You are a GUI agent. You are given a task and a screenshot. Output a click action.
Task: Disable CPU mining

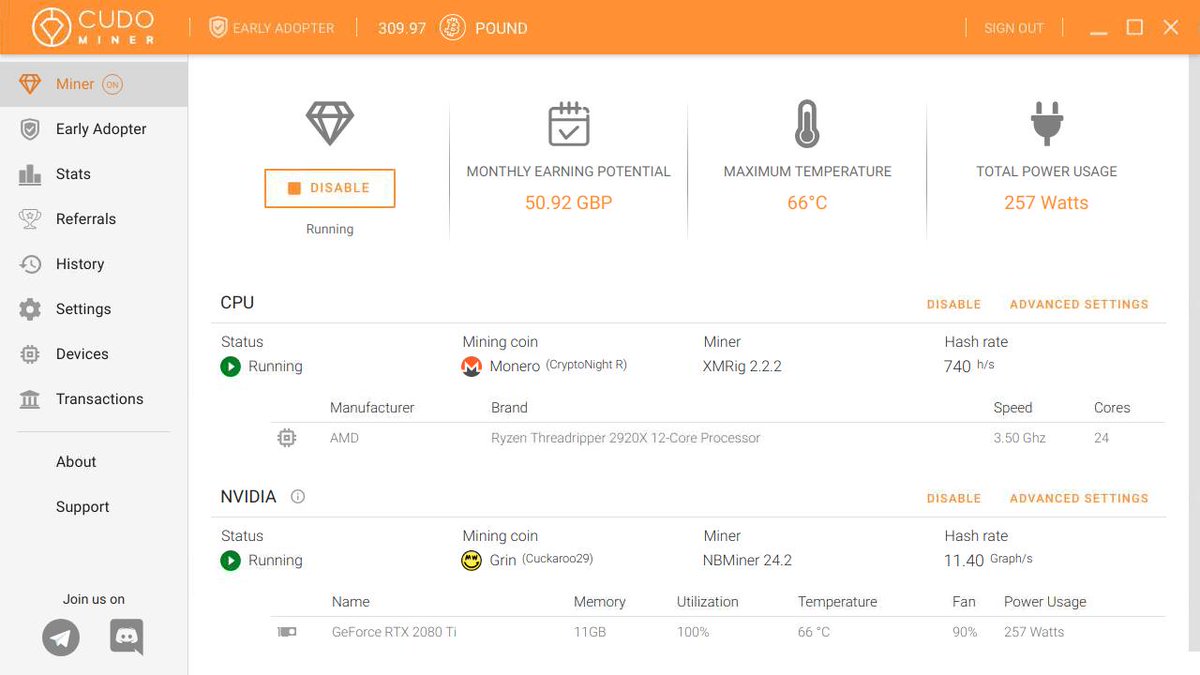coord(954,304)
